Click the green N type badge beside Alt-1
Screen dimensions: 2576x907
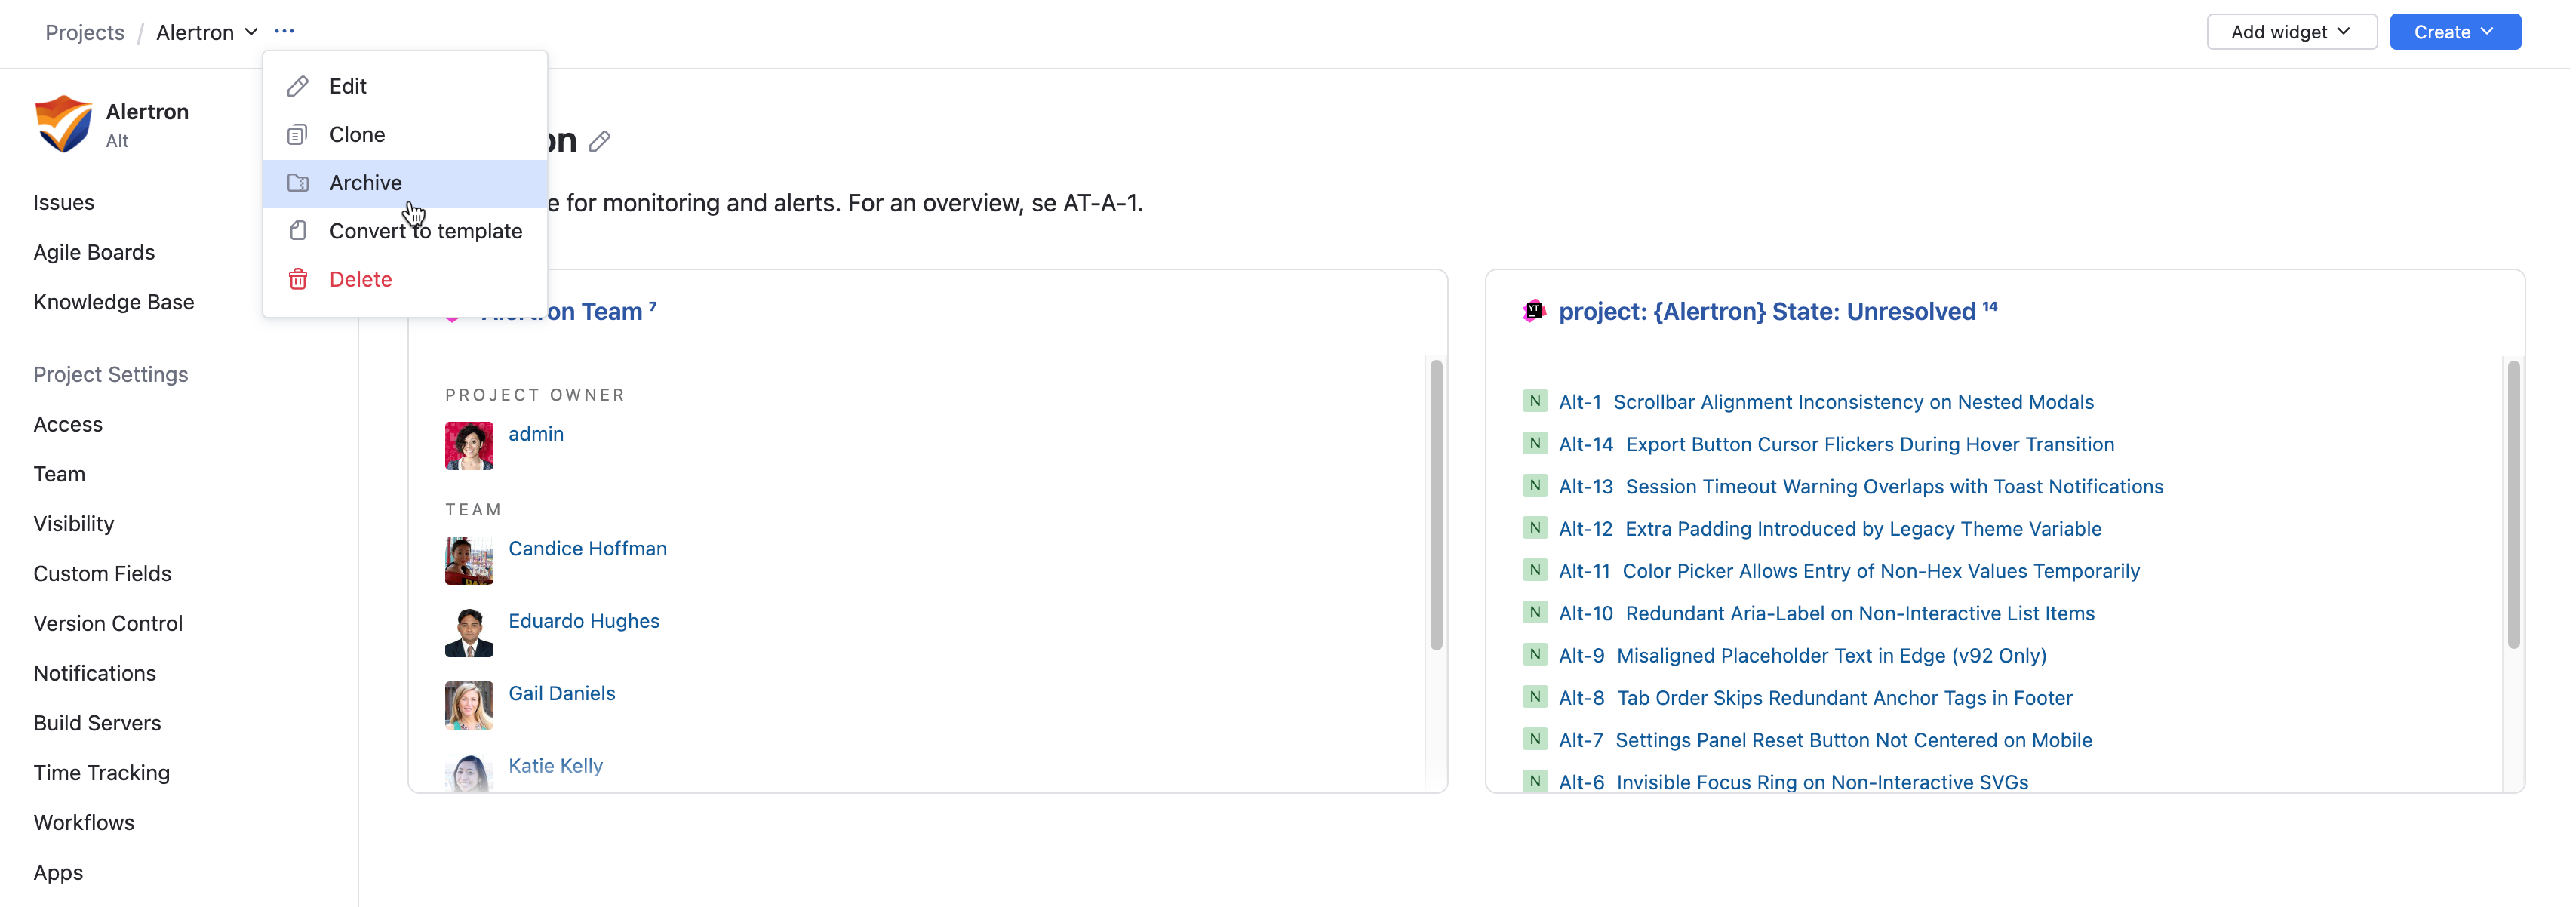click(1533, 401)
